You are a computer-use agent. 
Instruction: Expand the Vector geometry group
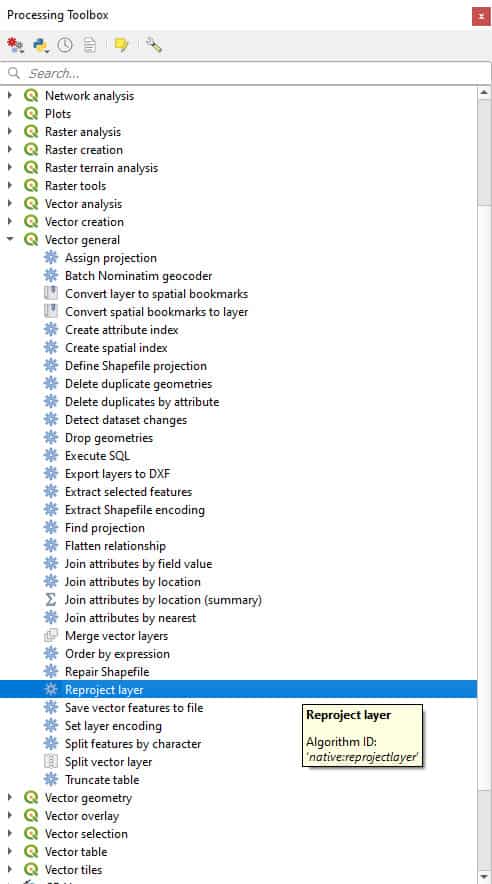point(10,798)
